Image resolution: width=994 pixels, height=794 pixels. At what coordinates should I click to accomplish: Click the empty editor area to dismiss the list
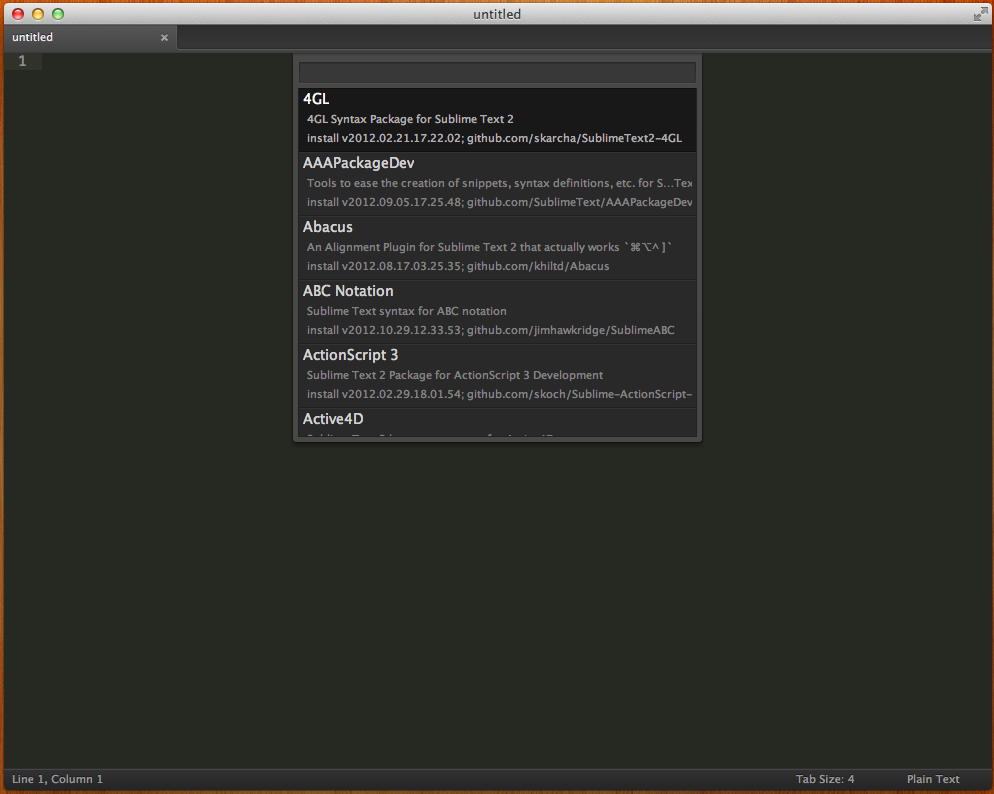click(x=500, y=600)
